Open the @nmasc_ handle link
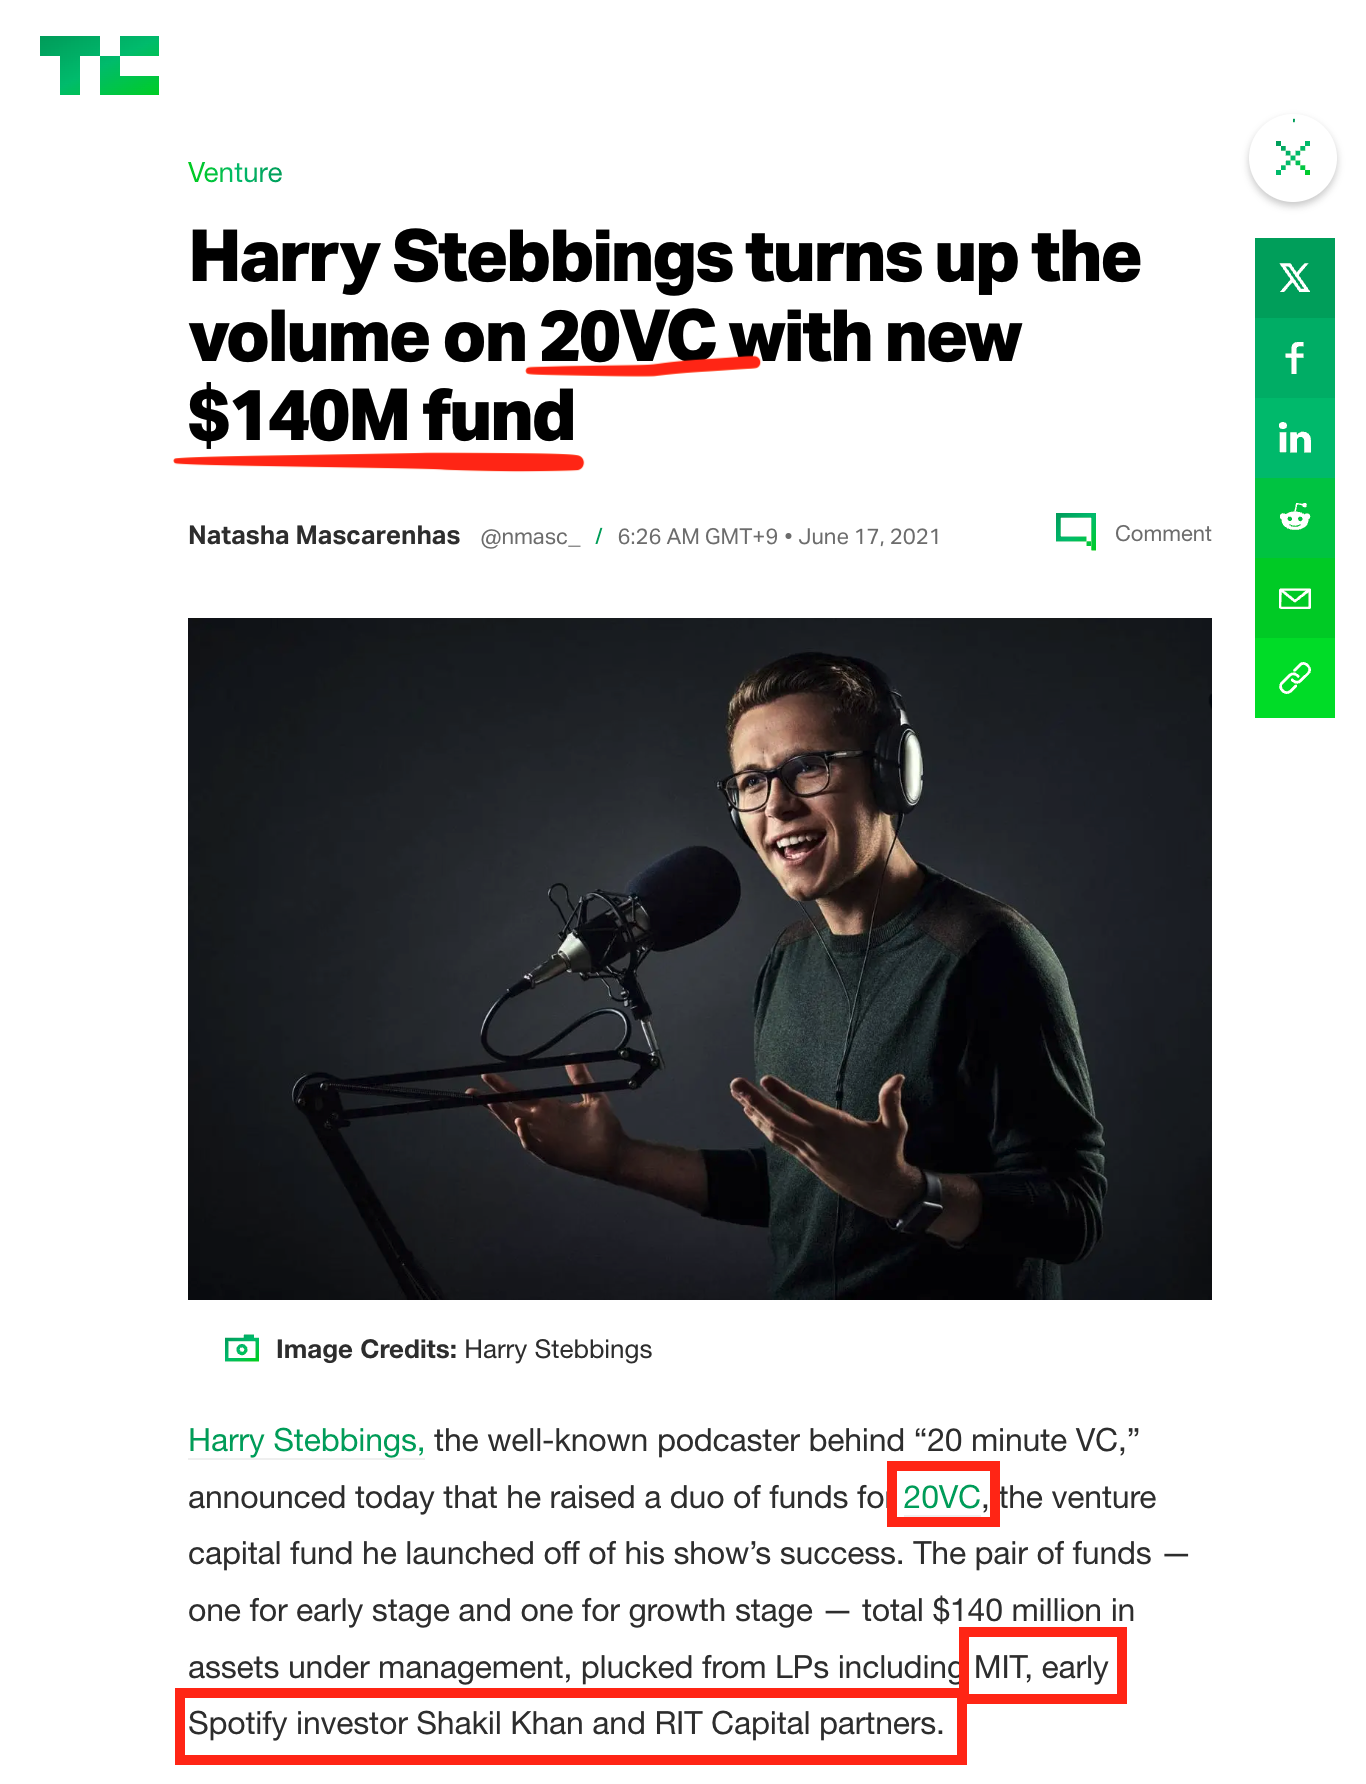This screenshot has width=1366, height=1784. click(x=530, y=537)
